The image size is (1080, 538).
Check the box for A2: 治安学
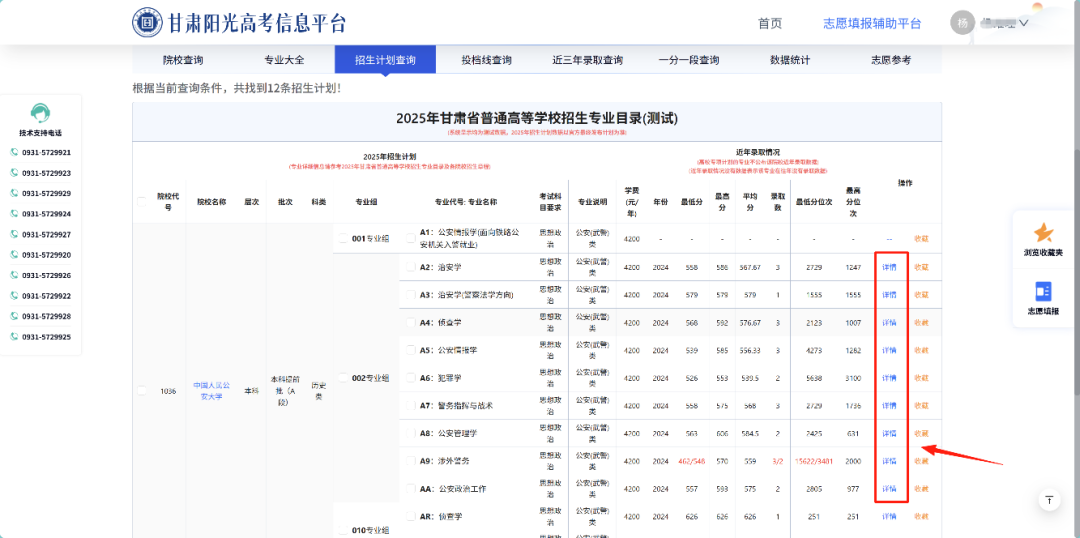click(411, 267)
